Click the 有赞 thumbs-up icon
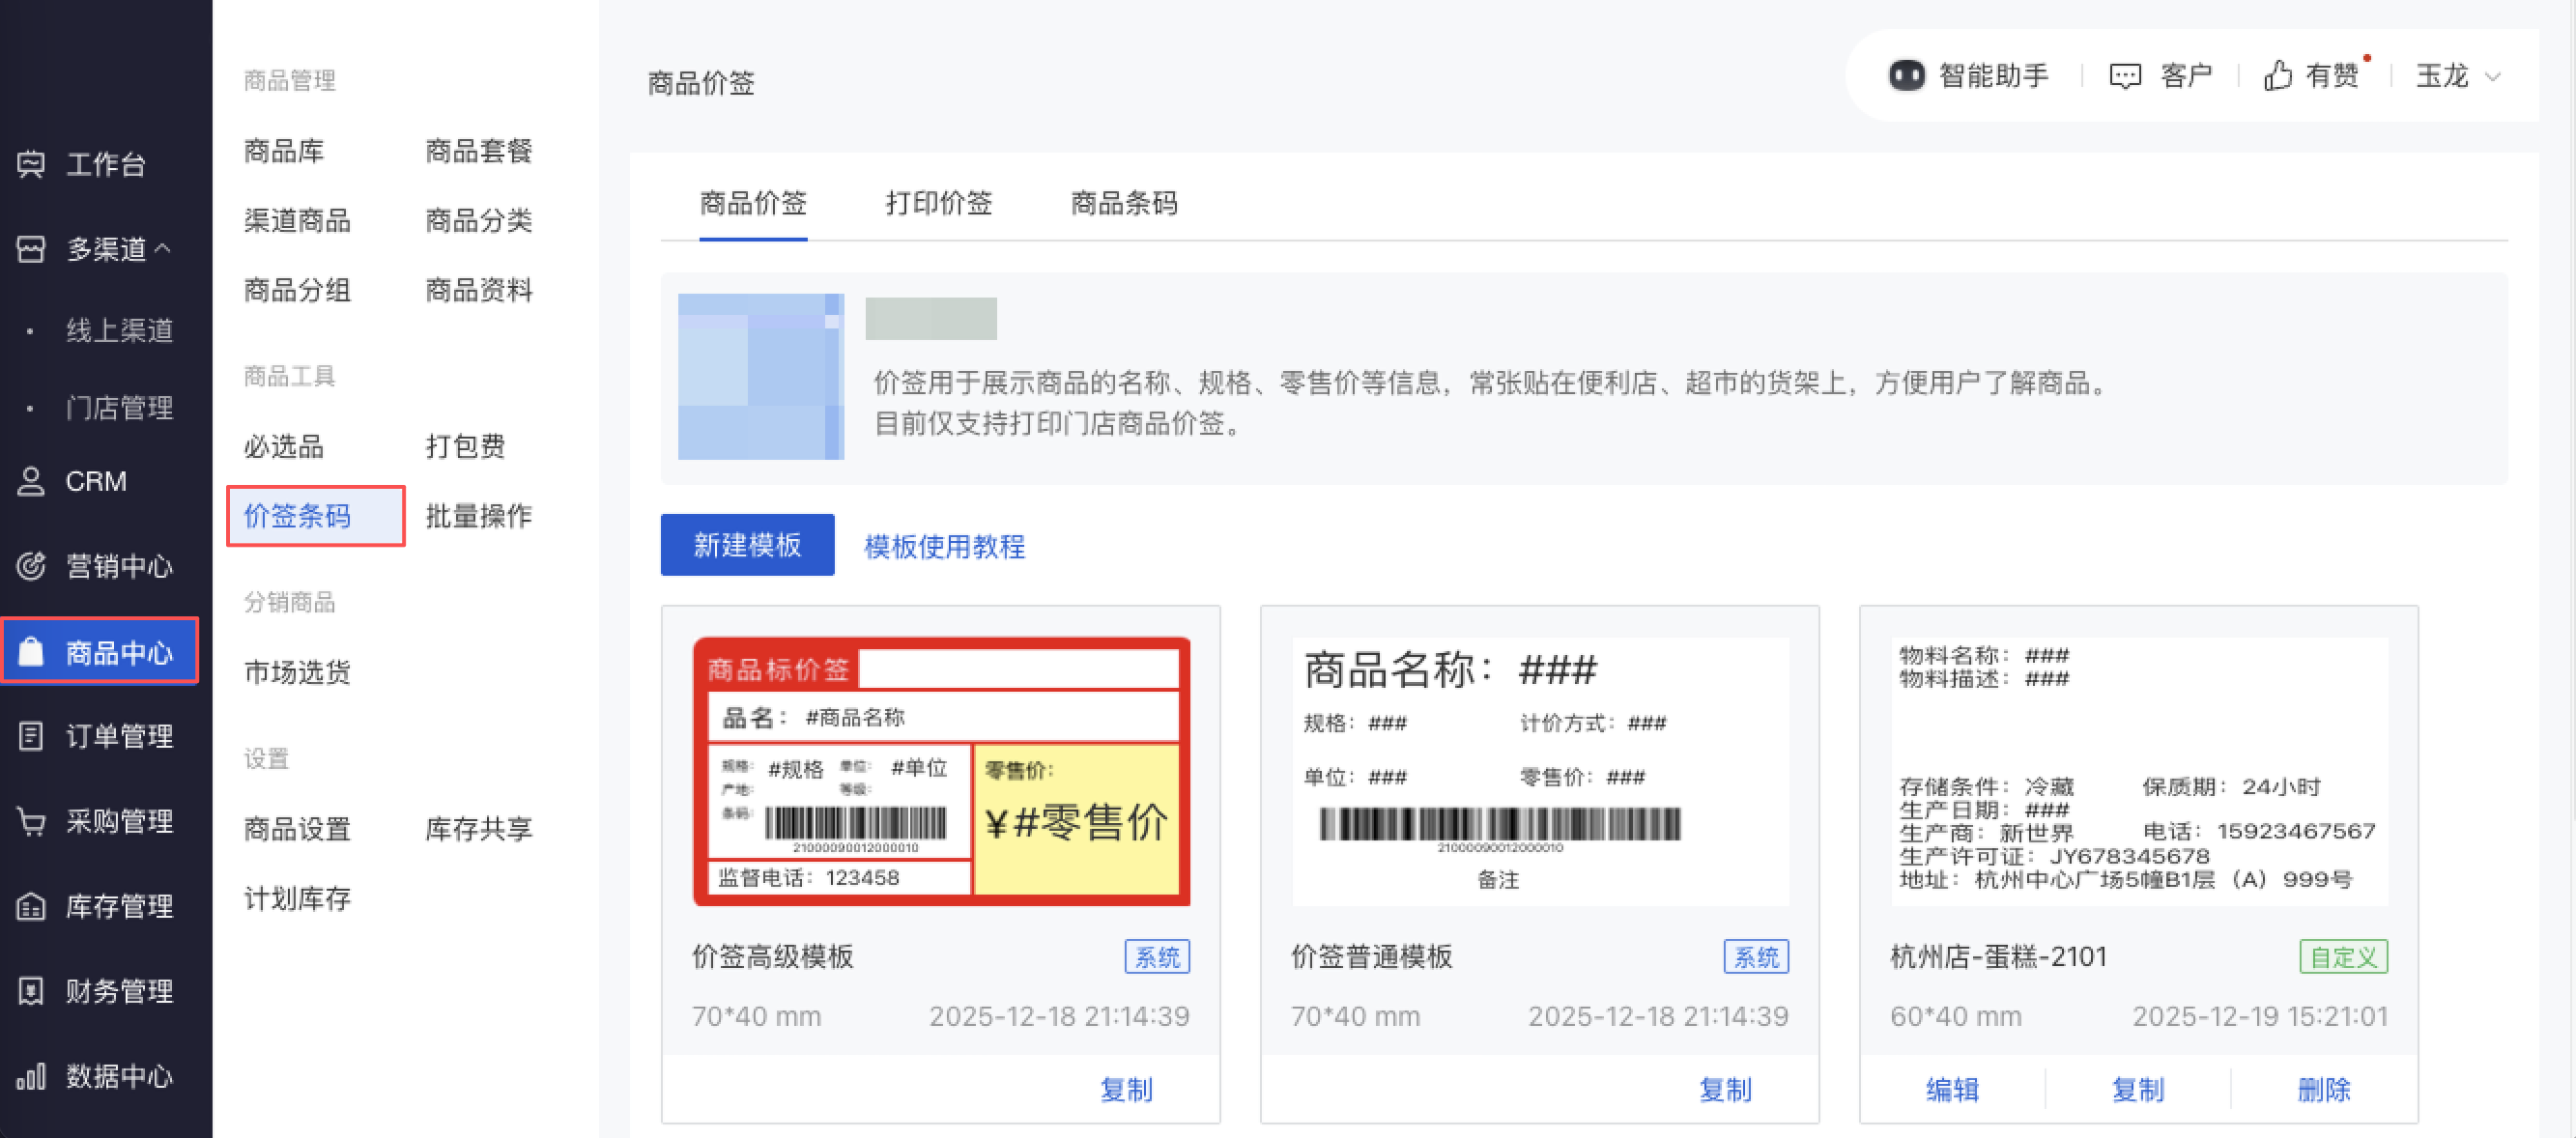2576x1138 pixels. (x=2277, y=76)
